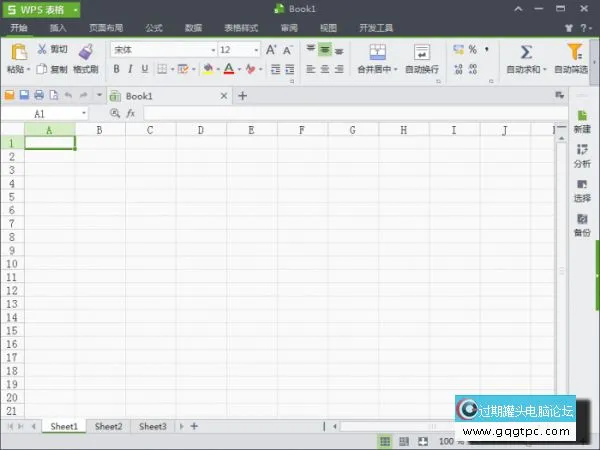
Task: Click the increase font size icon
Action: click(x=271, y=49)
